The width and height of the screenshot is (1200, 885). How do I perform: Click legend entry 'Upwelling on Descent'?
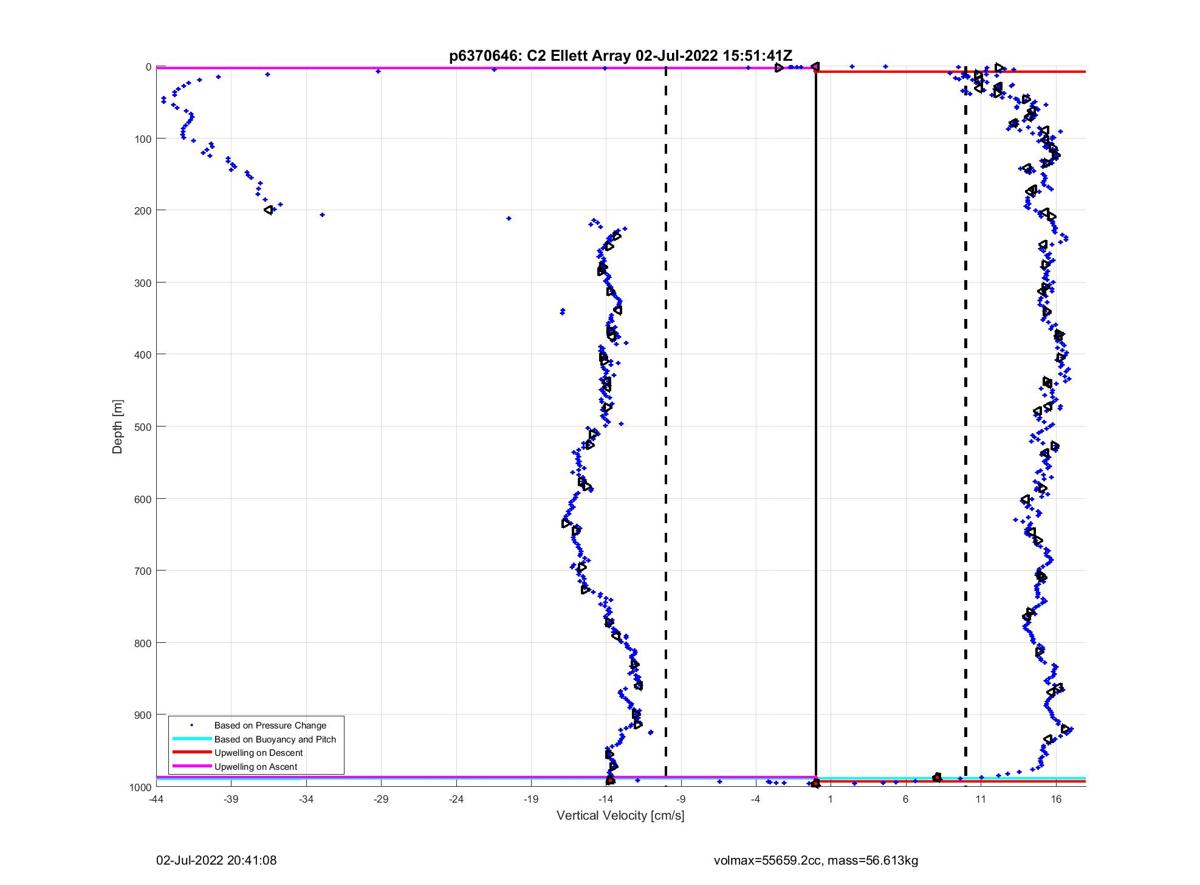tap(258, 753)
